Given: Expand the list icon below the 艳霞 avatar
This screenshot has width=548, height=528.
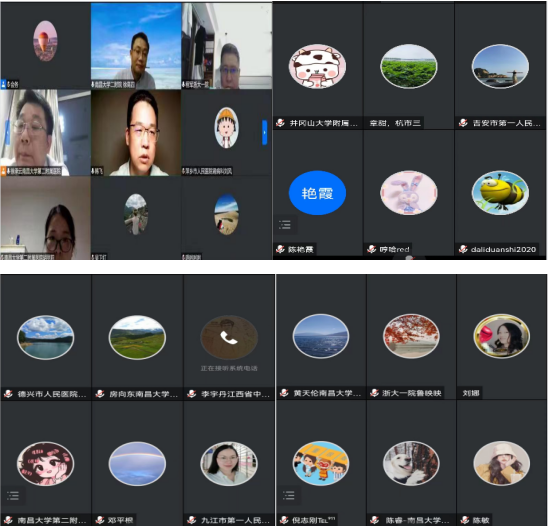Looking at the screenshot, I should point(285,225).
